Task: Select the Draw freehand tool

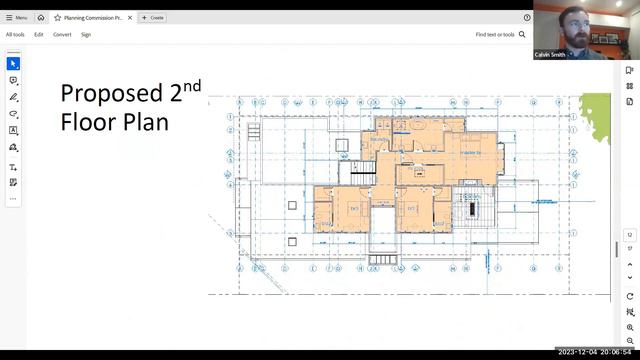Action: click(13, 114)
